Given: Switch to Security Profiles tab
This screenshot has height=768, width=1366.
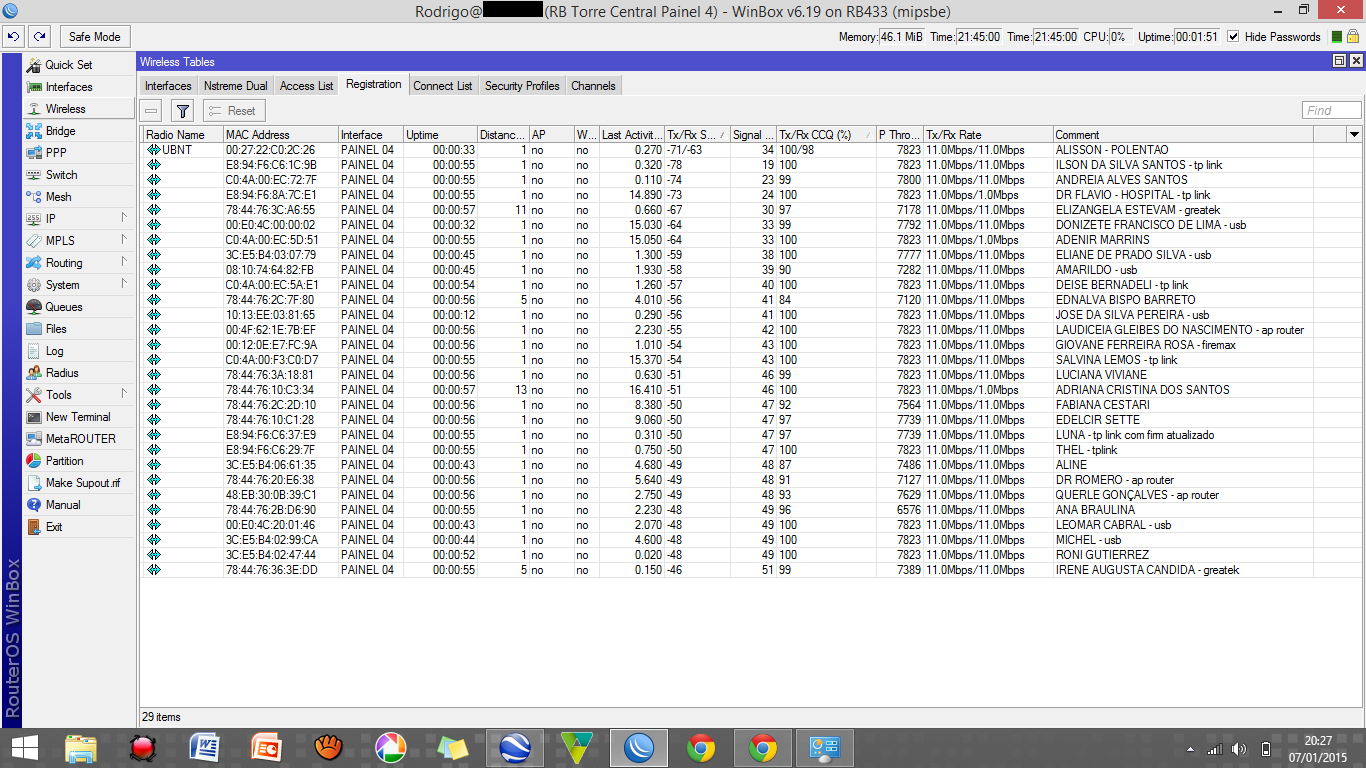Looking at the screenshot, I should pyautogui.click(x=522, y=86).
